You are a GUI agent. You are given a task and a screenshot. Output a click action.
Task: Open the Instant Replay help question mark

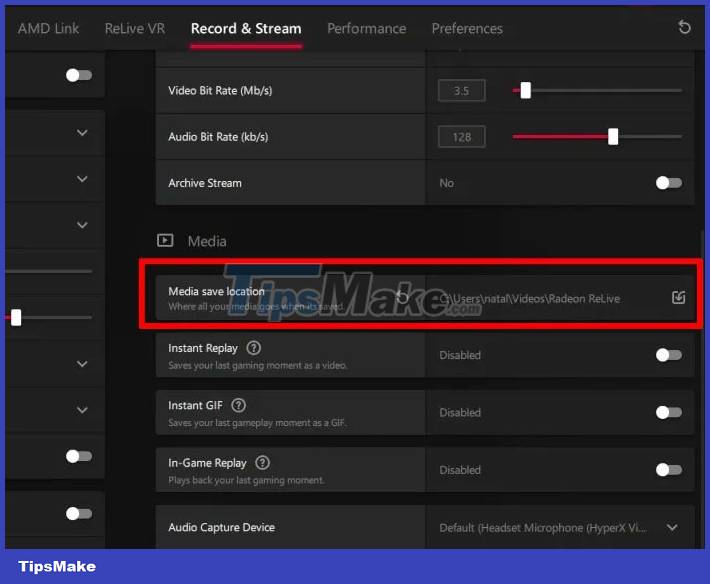(254, 348)
